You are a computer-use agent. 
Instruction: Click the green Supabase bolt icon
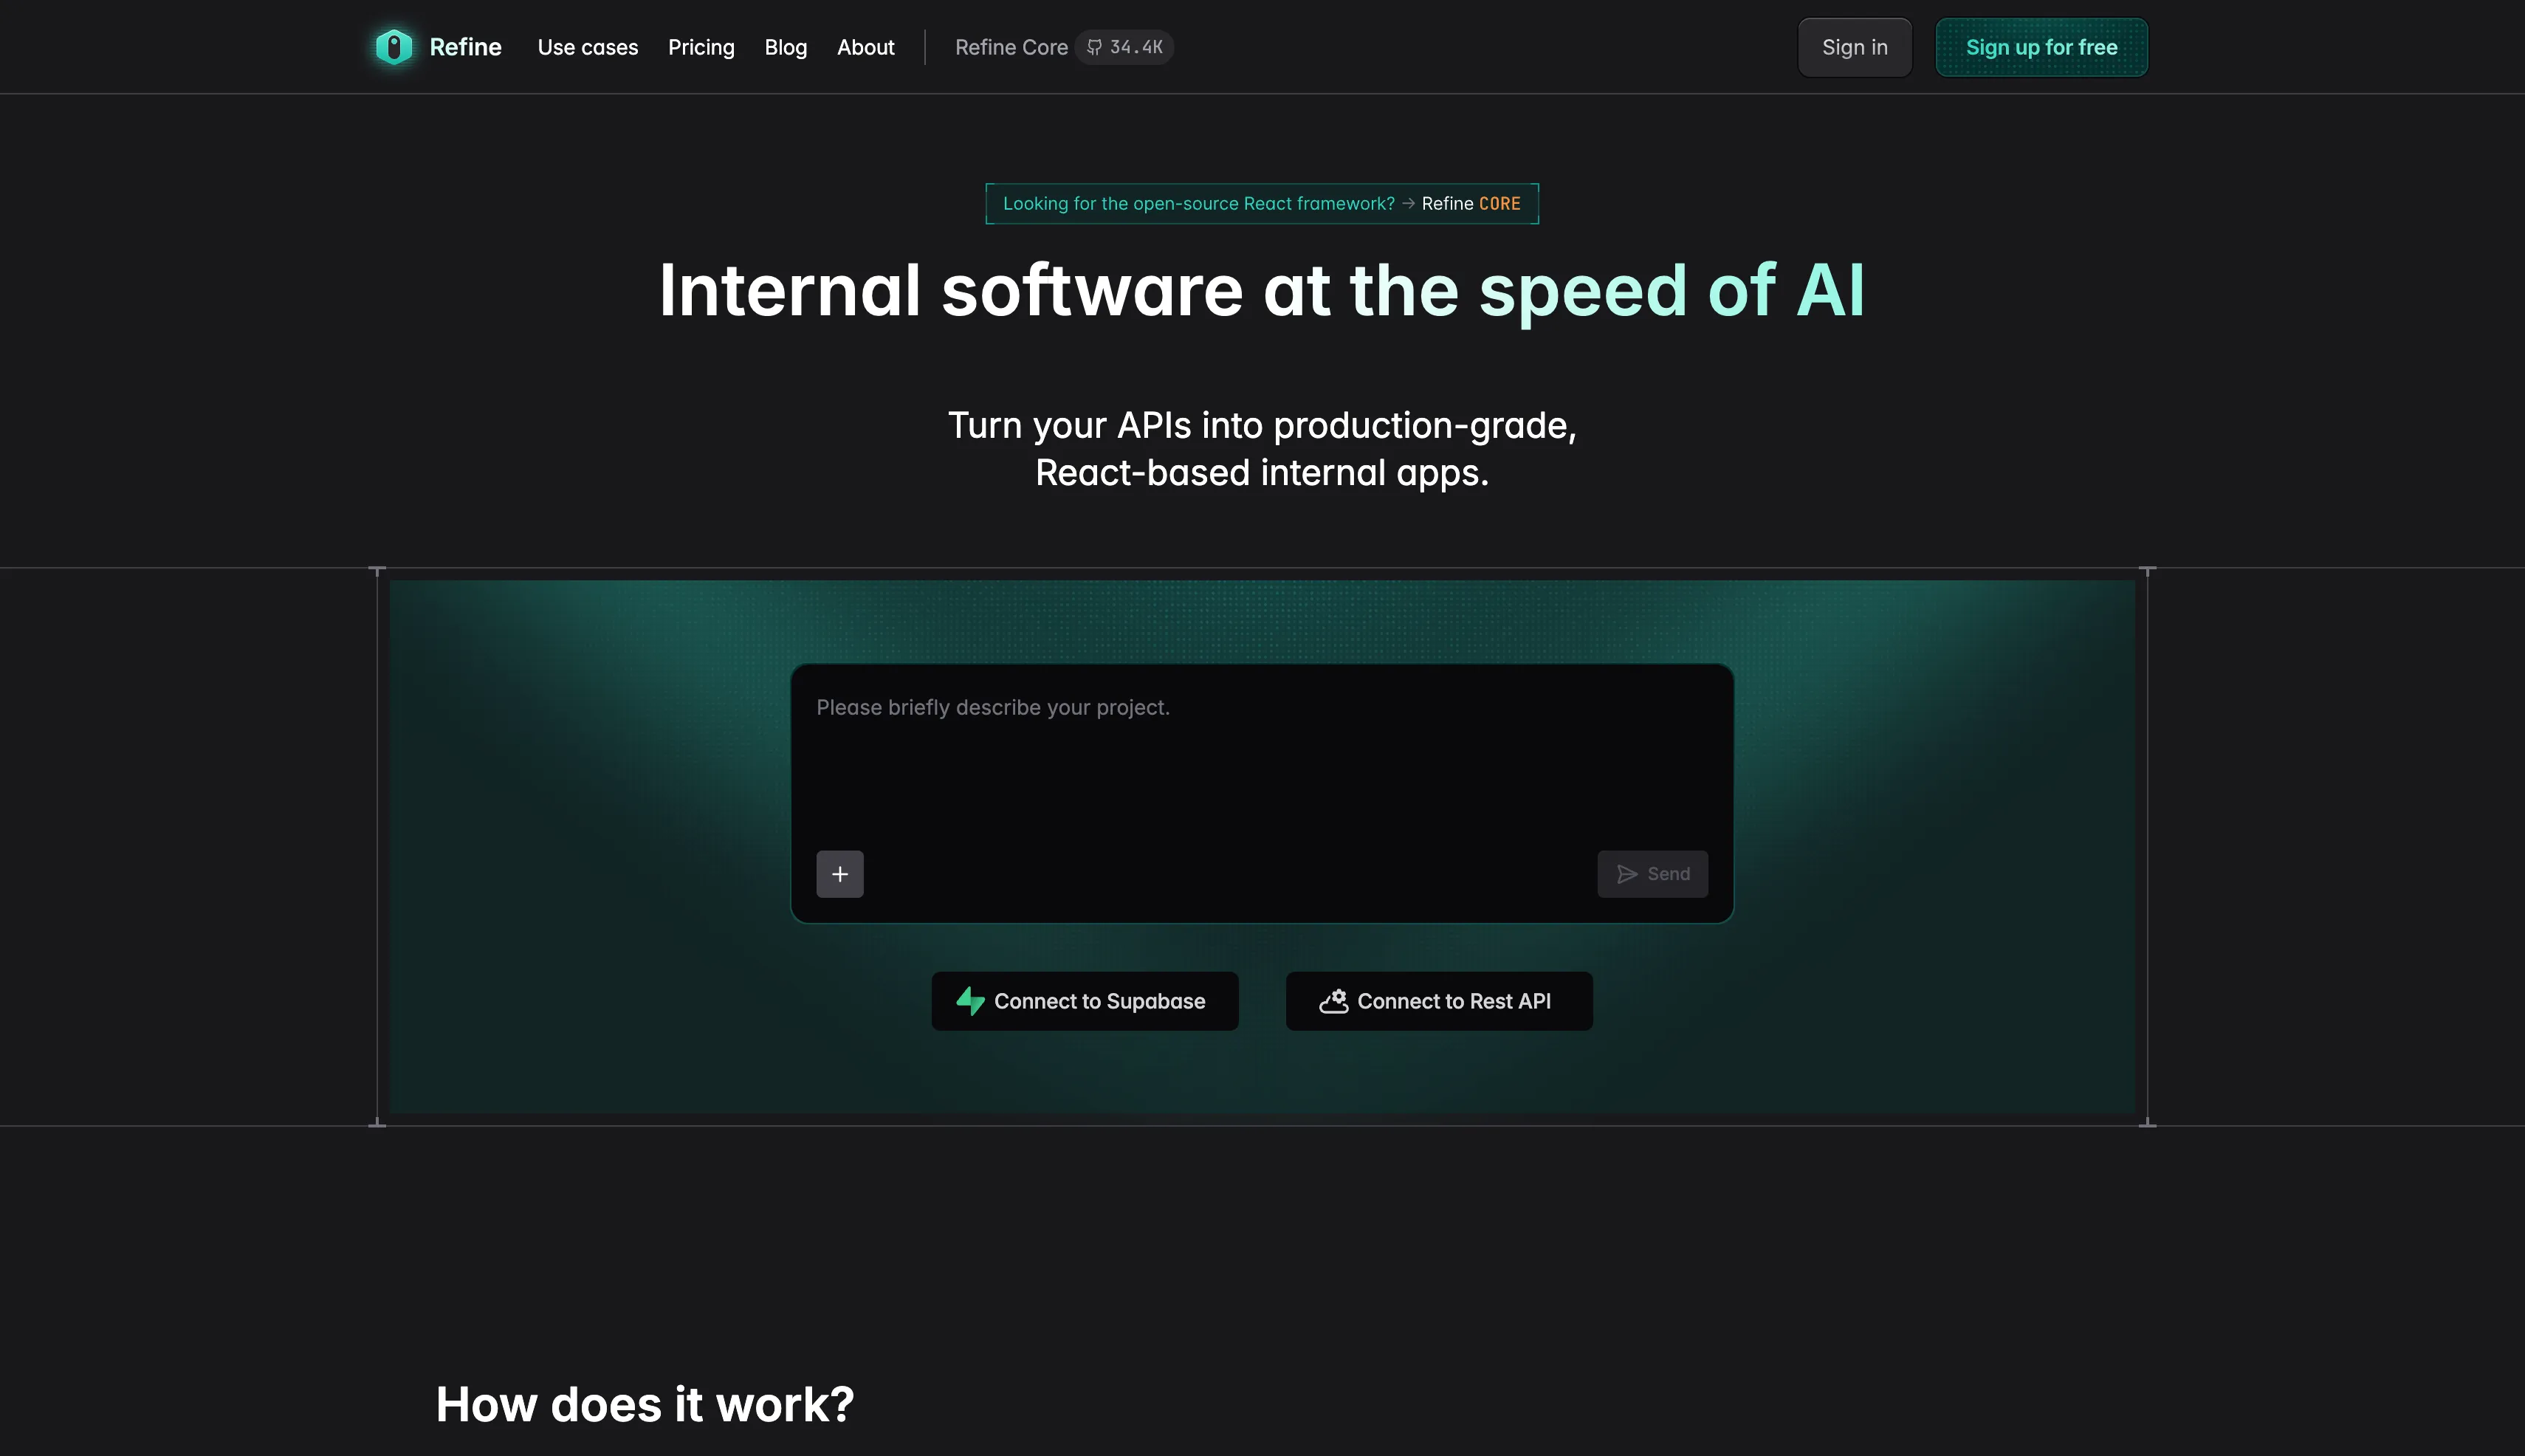click(x=970, y=1001)
